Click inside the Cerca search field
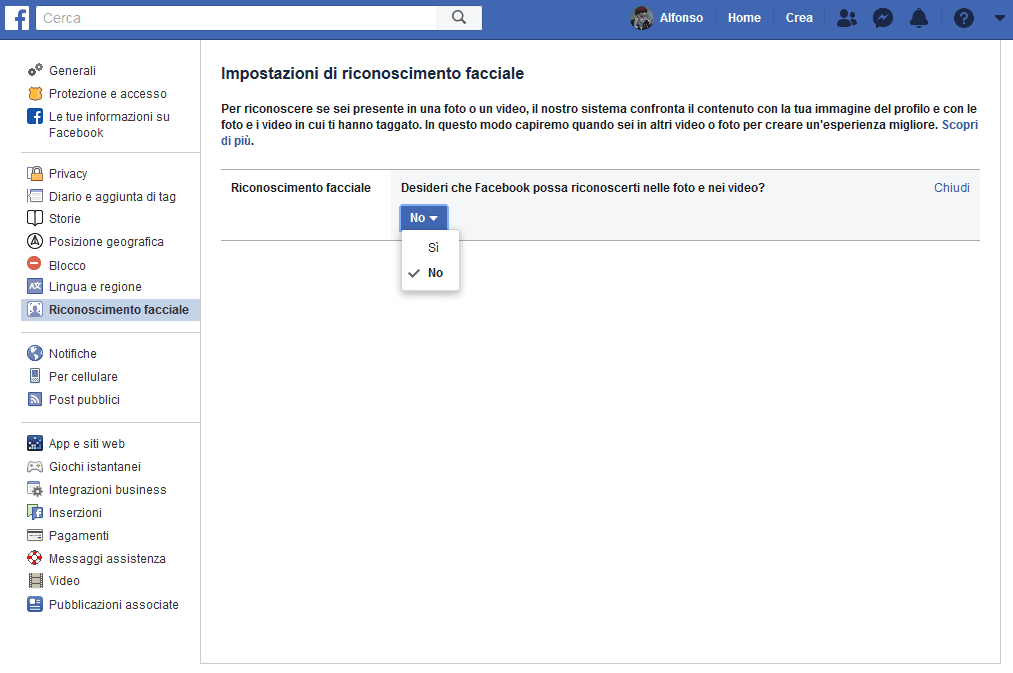This screenshot has height=673, width=1013. tap(236, 18)
